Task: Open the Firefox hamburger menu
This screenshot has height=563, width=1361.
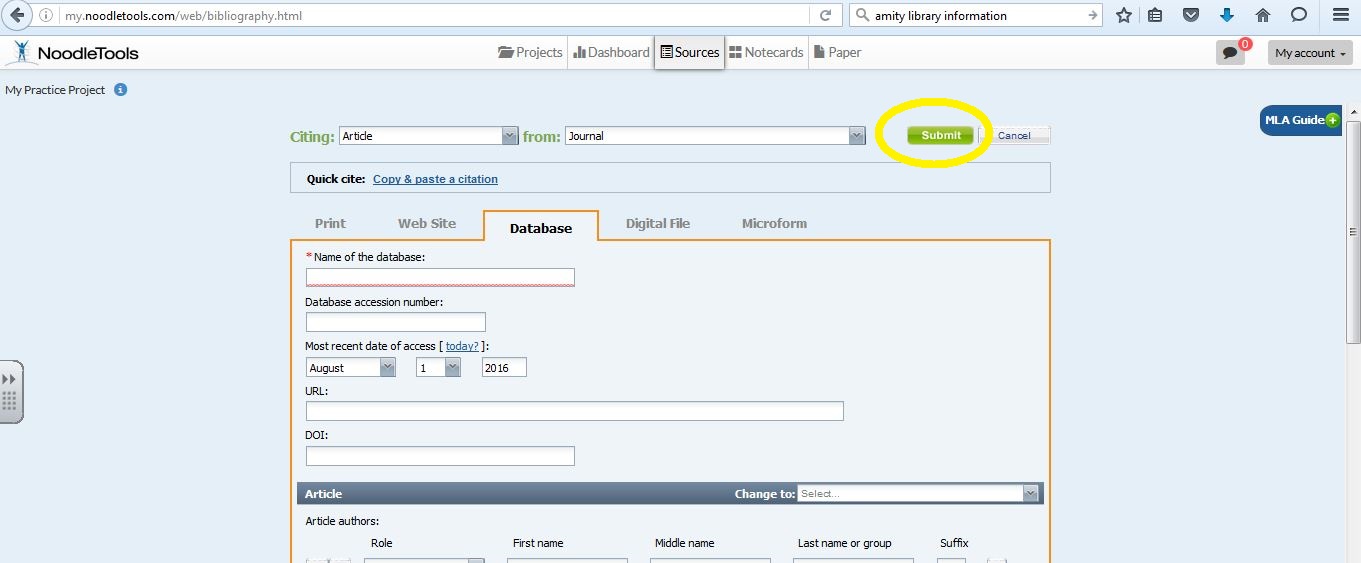Action: (x=1341, y=15)
